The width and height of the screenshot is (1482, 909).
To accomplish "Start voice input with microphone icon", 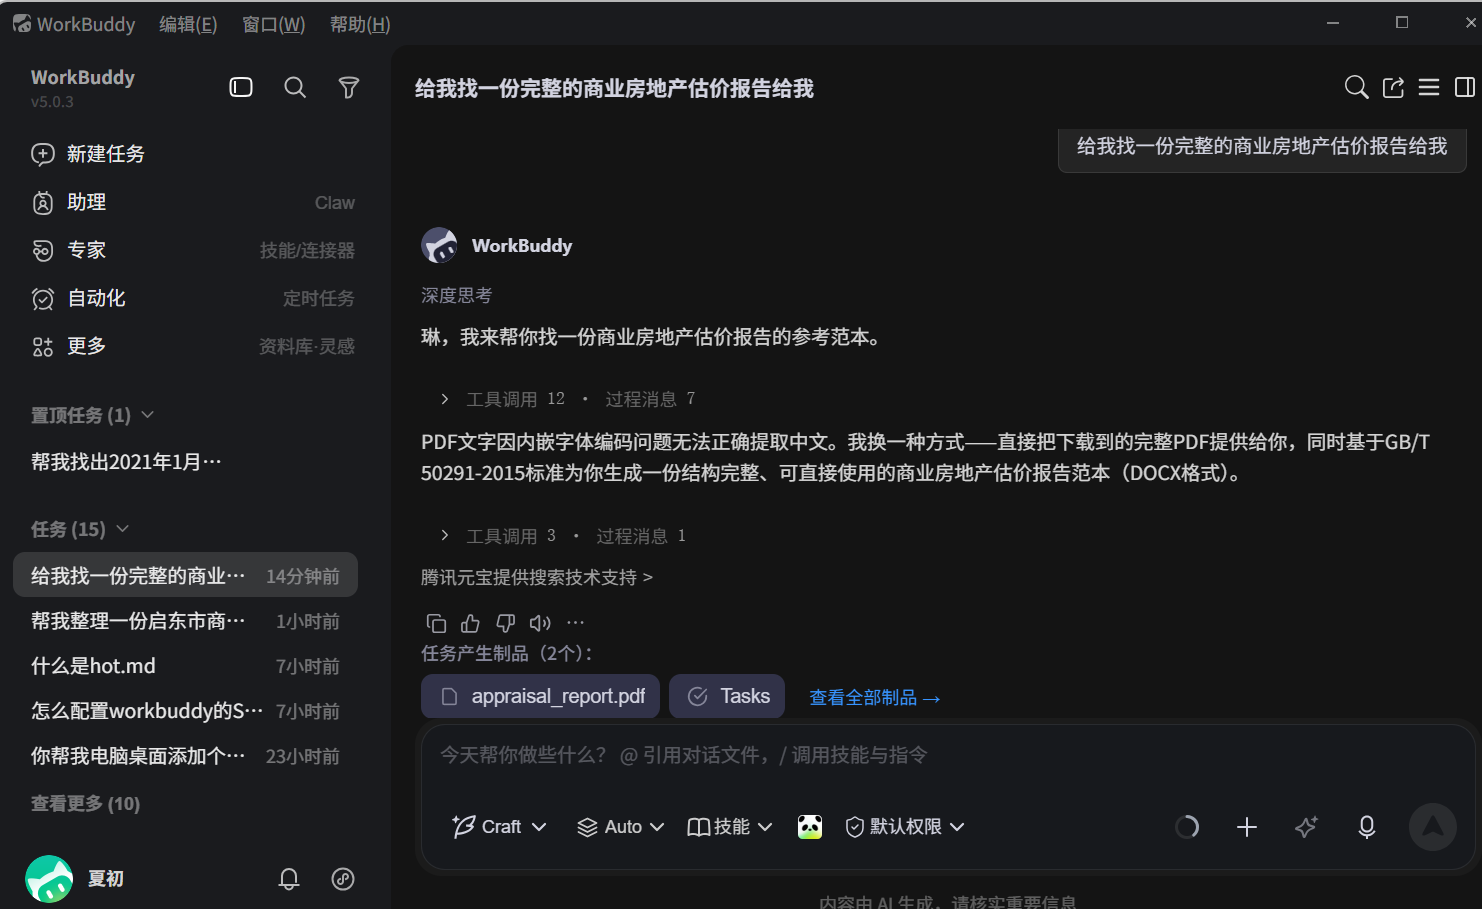I will click(x=1367, y=827).
